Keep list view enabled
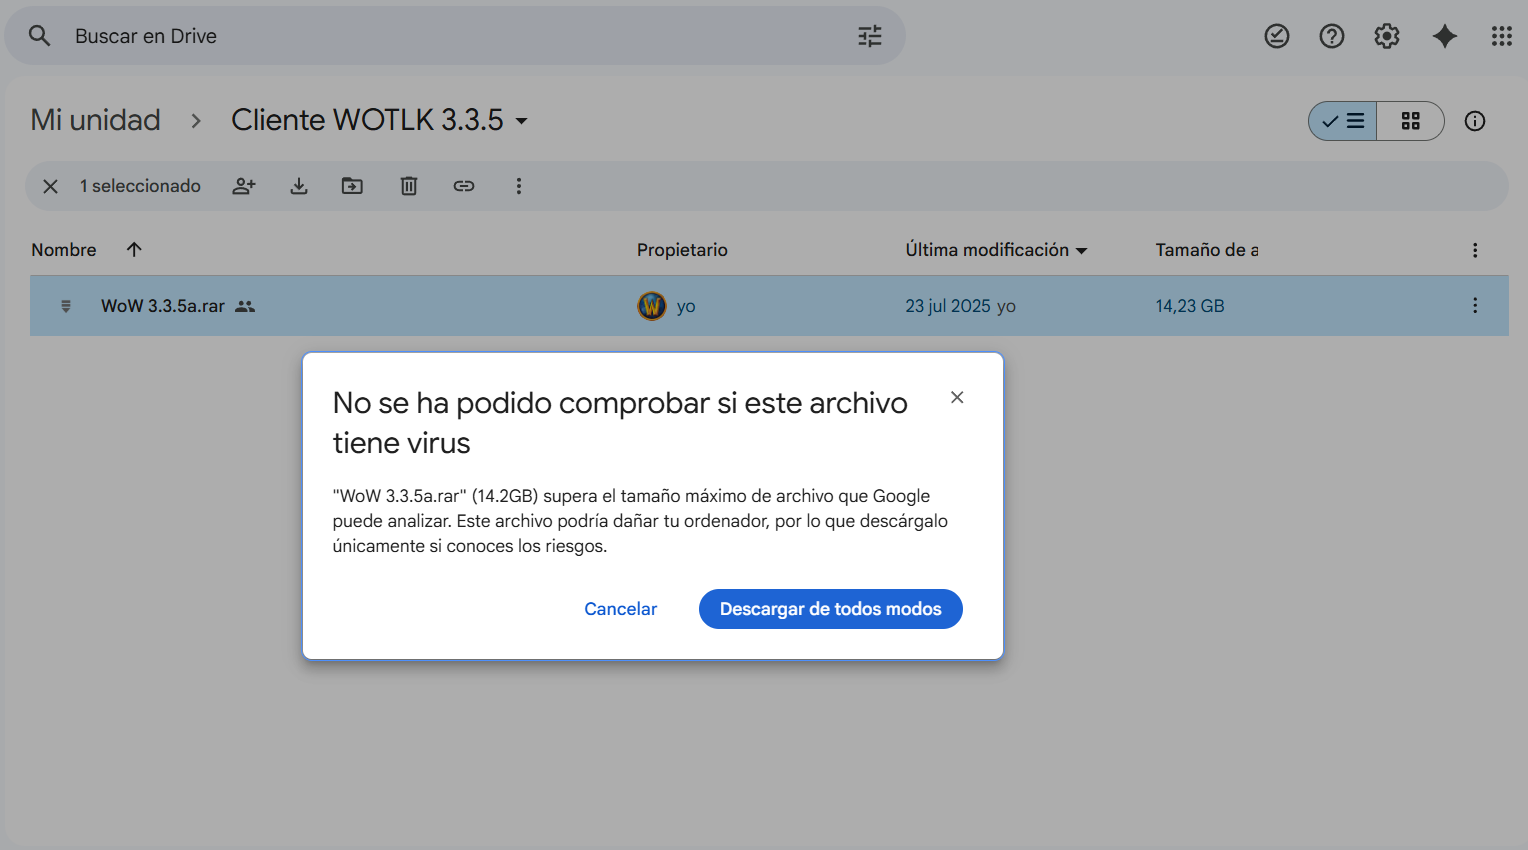1528x850 pixels. (x=1342, y=121)
